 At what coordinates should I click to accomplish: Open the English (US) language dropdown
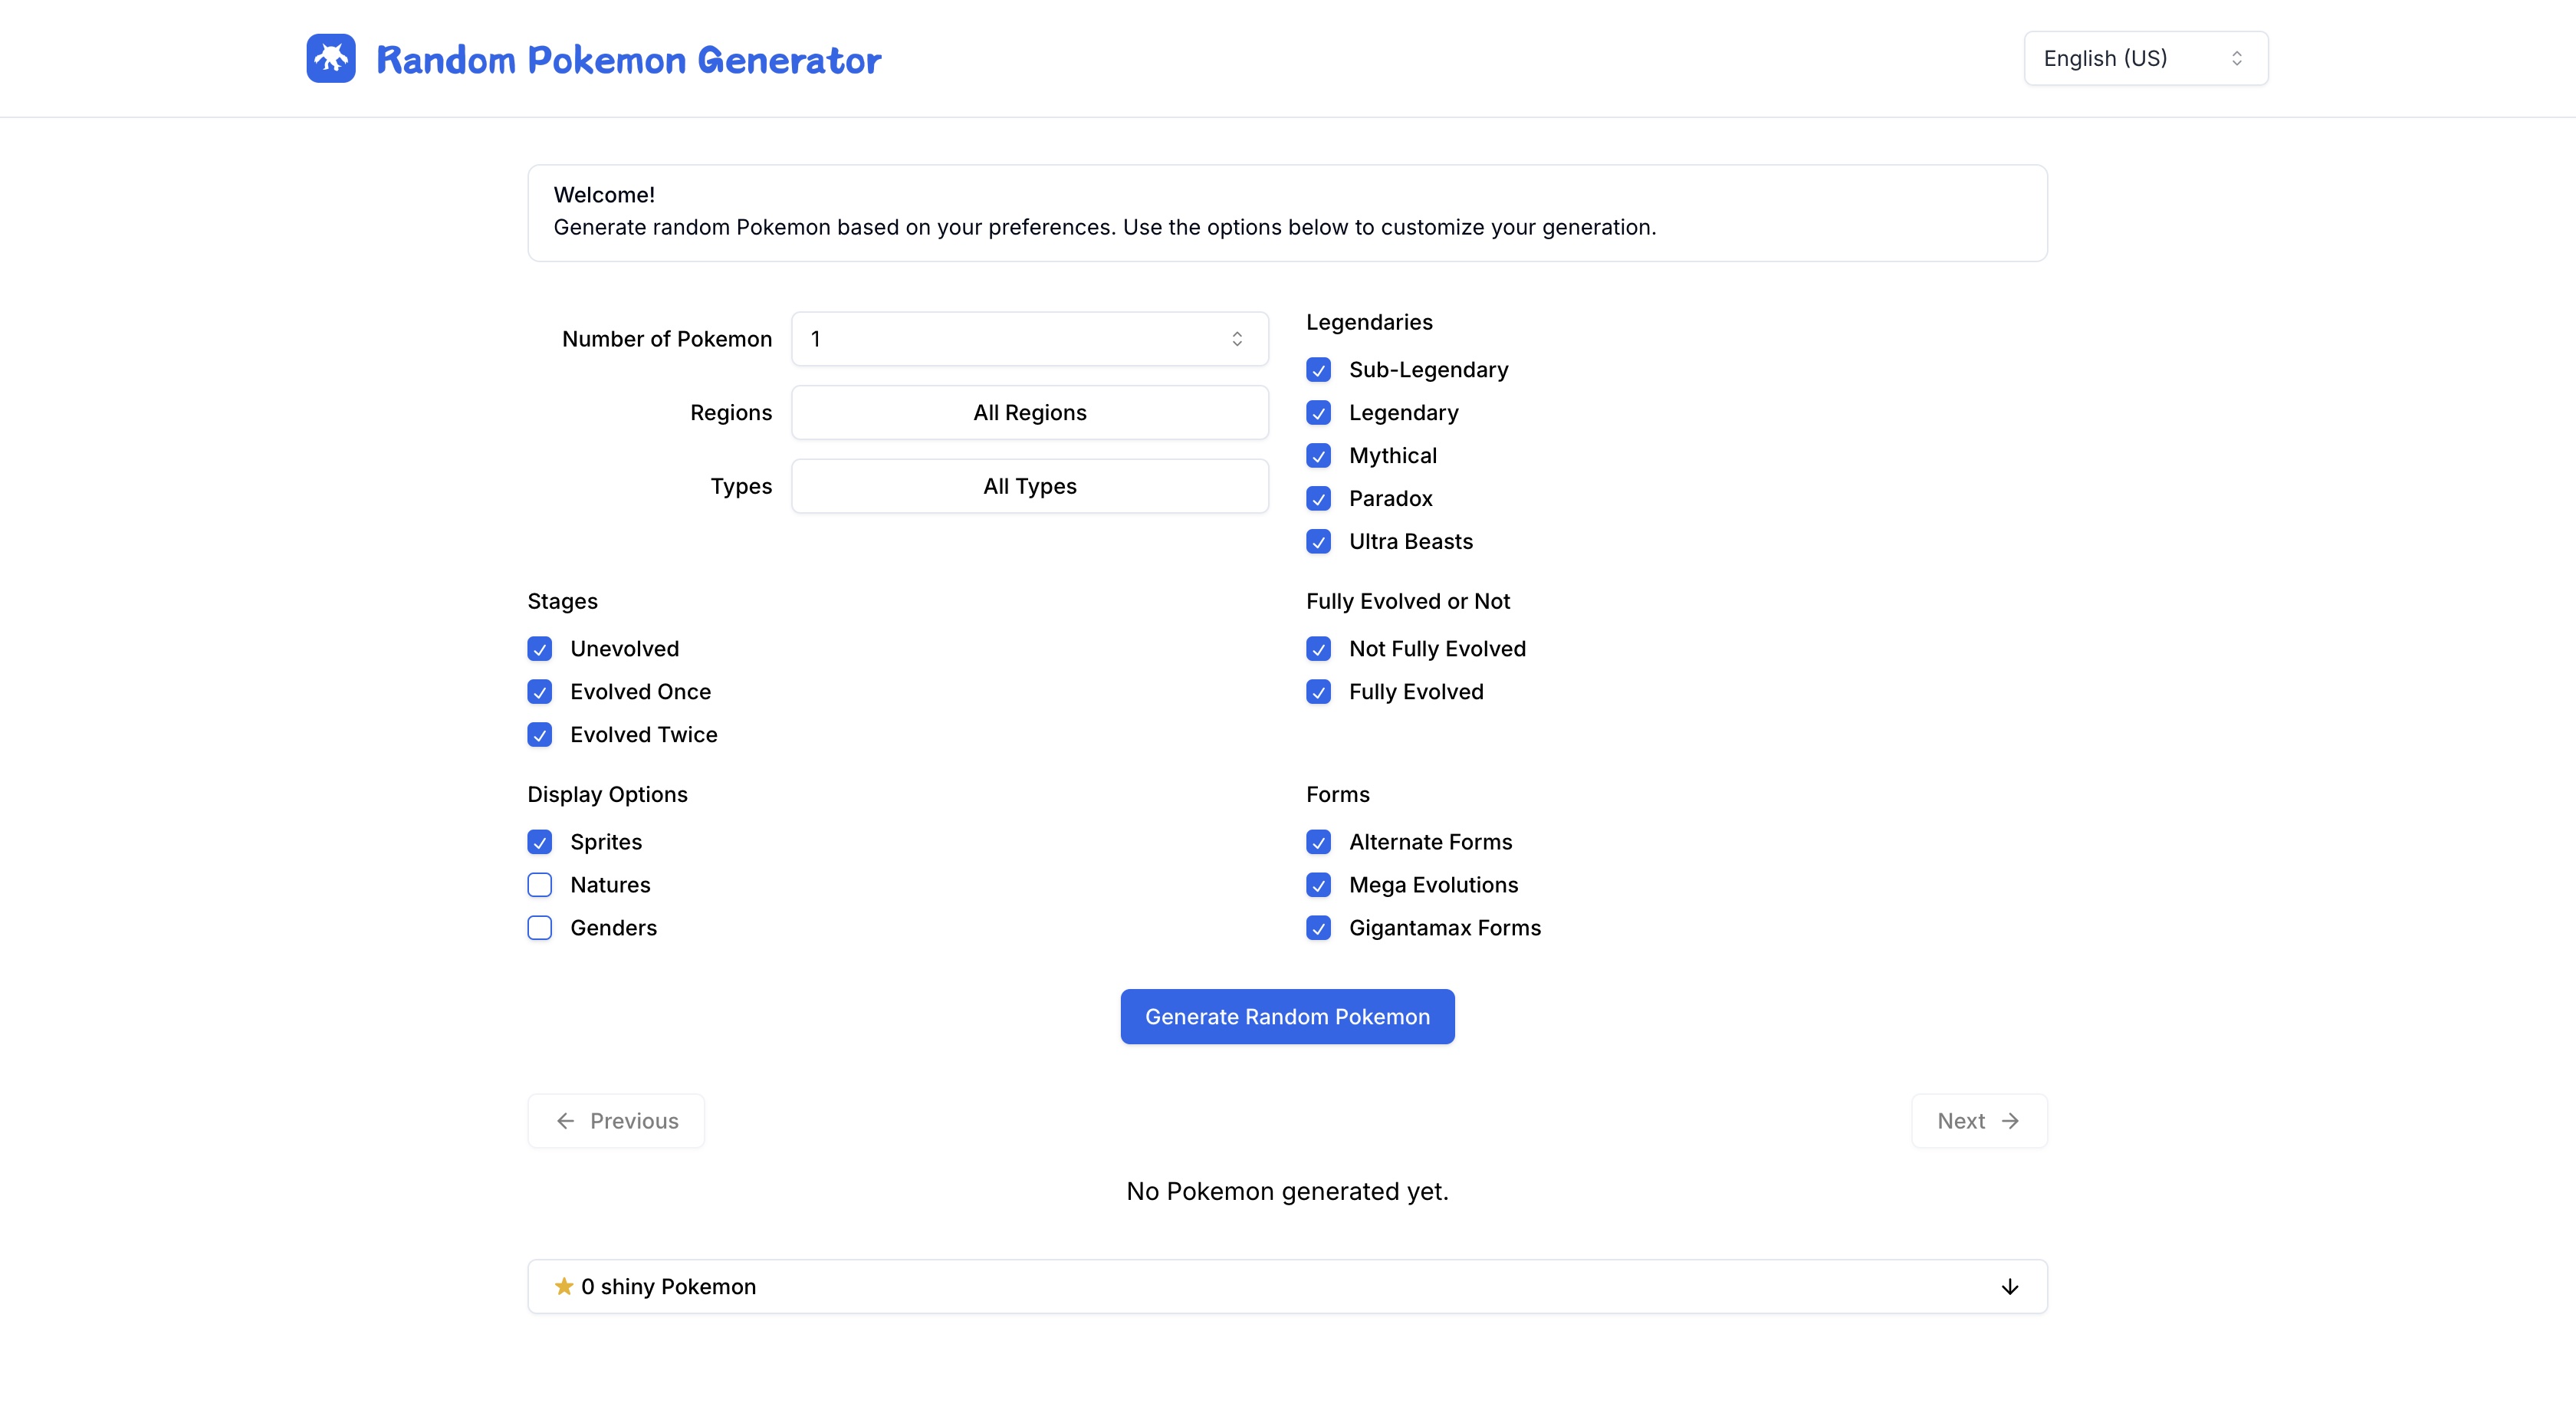pos(2145,59)
